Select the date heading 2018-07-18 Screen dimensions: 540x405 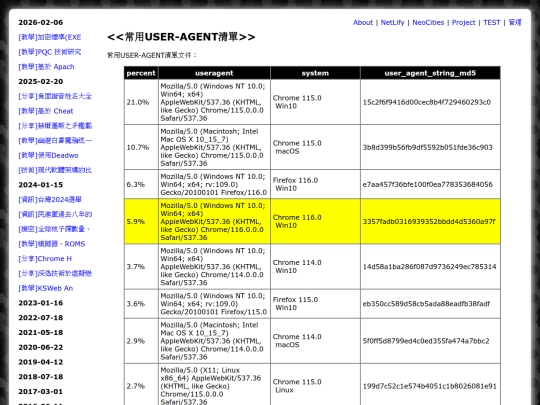pos(41,377)
